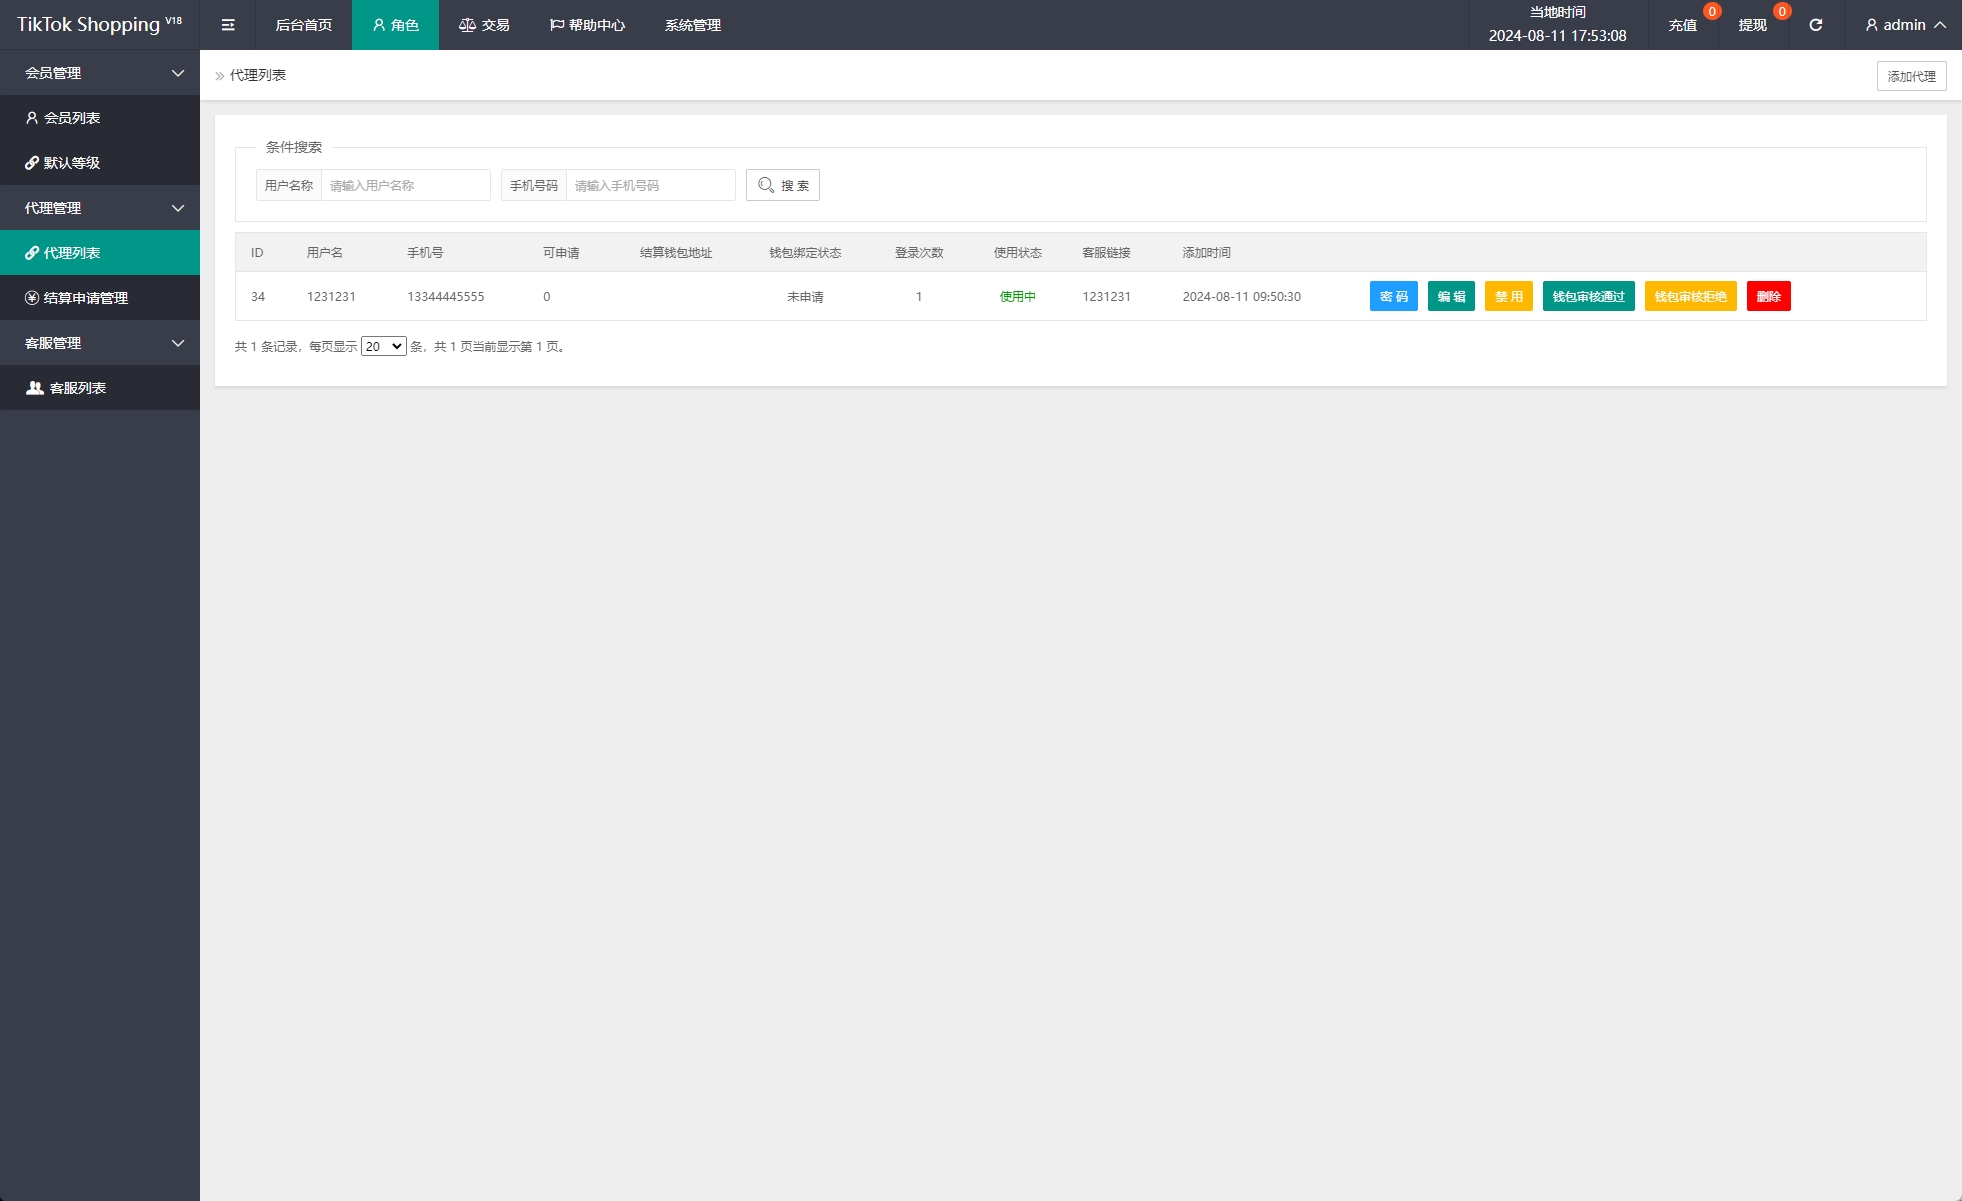
Task: Expand the admin user menu
Action: (x=1905, y=25)
